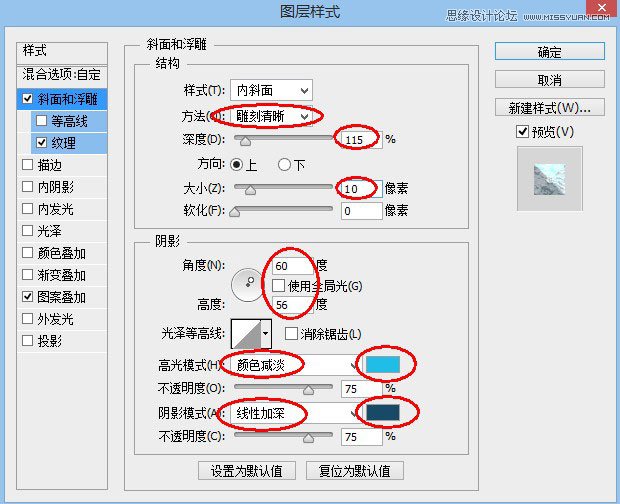
Task: Click 复位为默认值 button
Action: [x=355, y=470]
